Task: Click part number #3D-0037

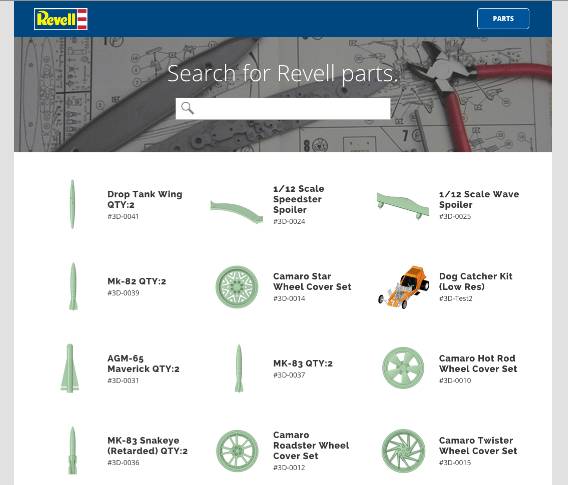Action: coord(289,375)
